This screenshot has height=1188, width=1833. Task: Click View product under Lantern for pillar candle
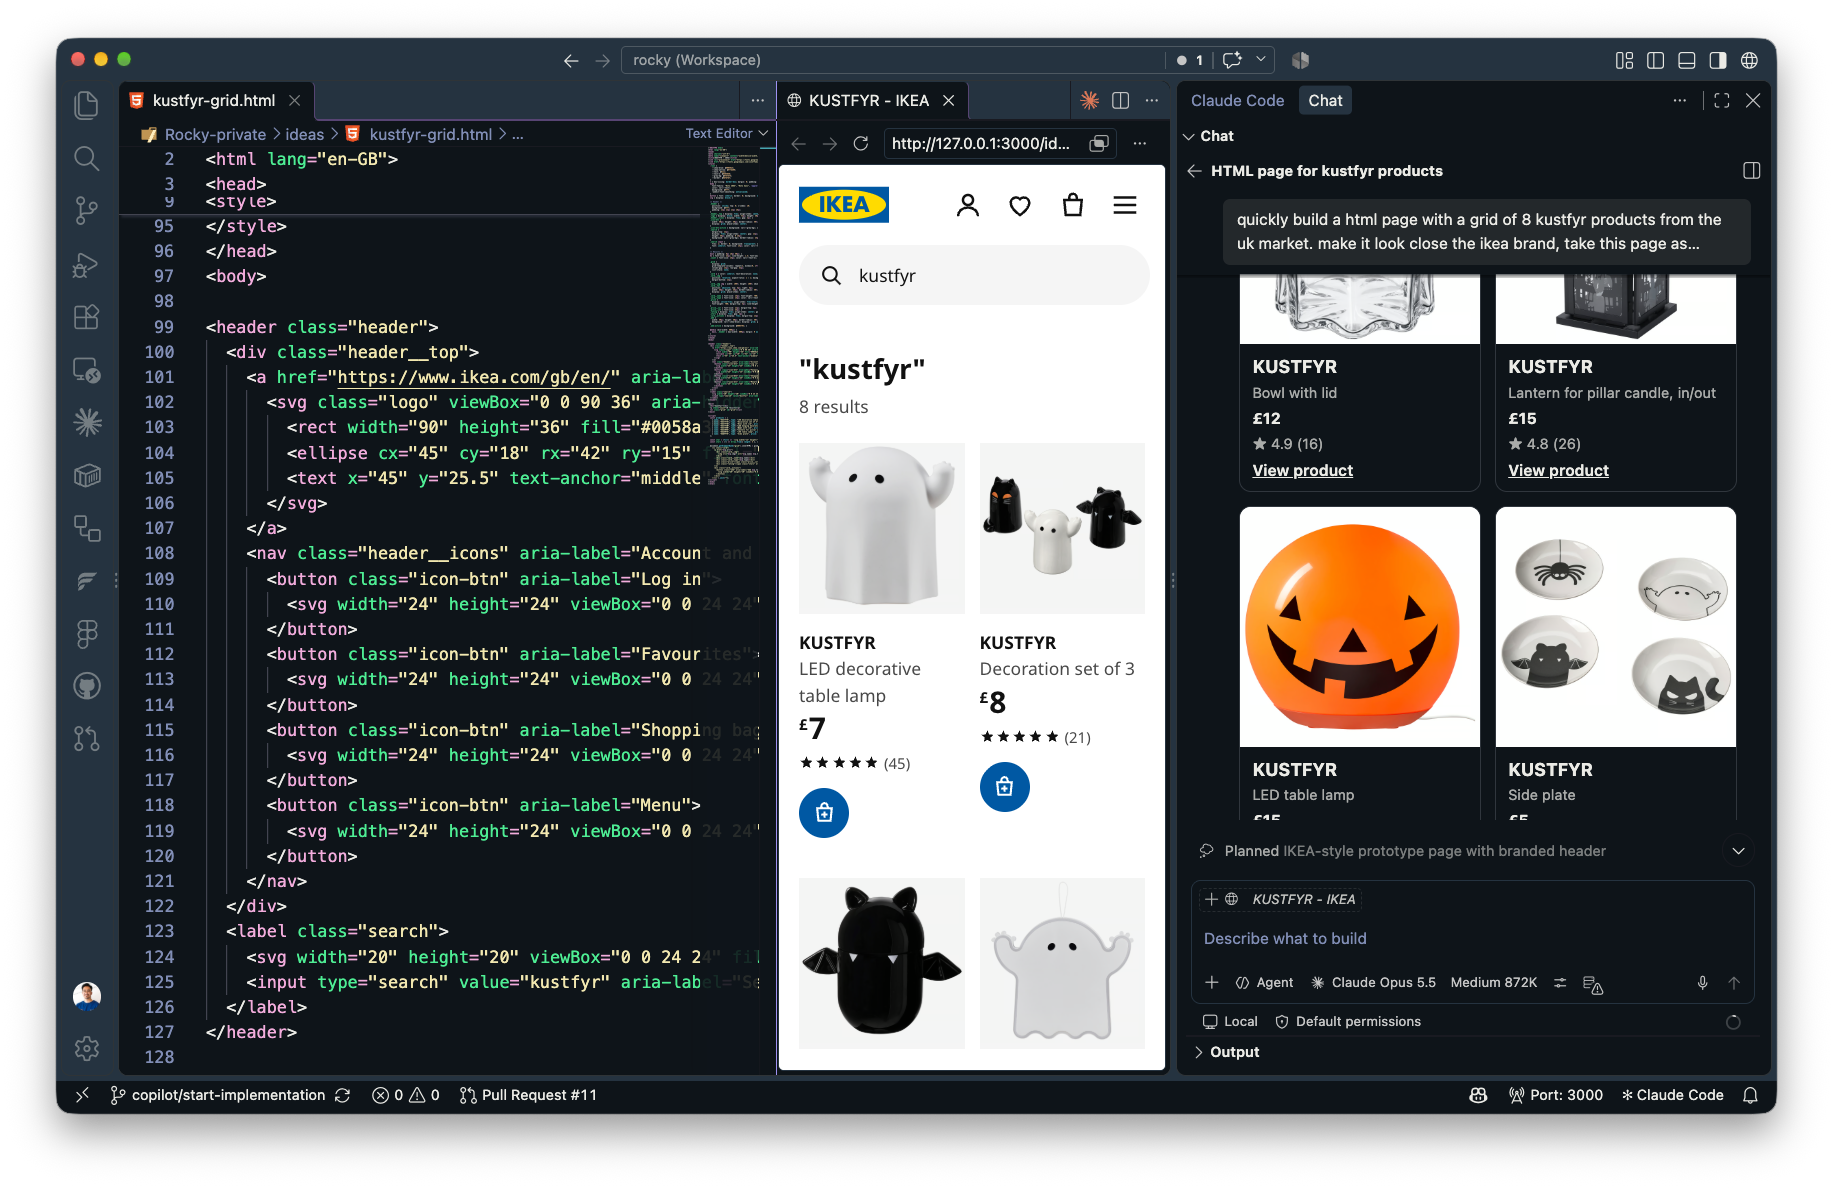[1558, 471]
